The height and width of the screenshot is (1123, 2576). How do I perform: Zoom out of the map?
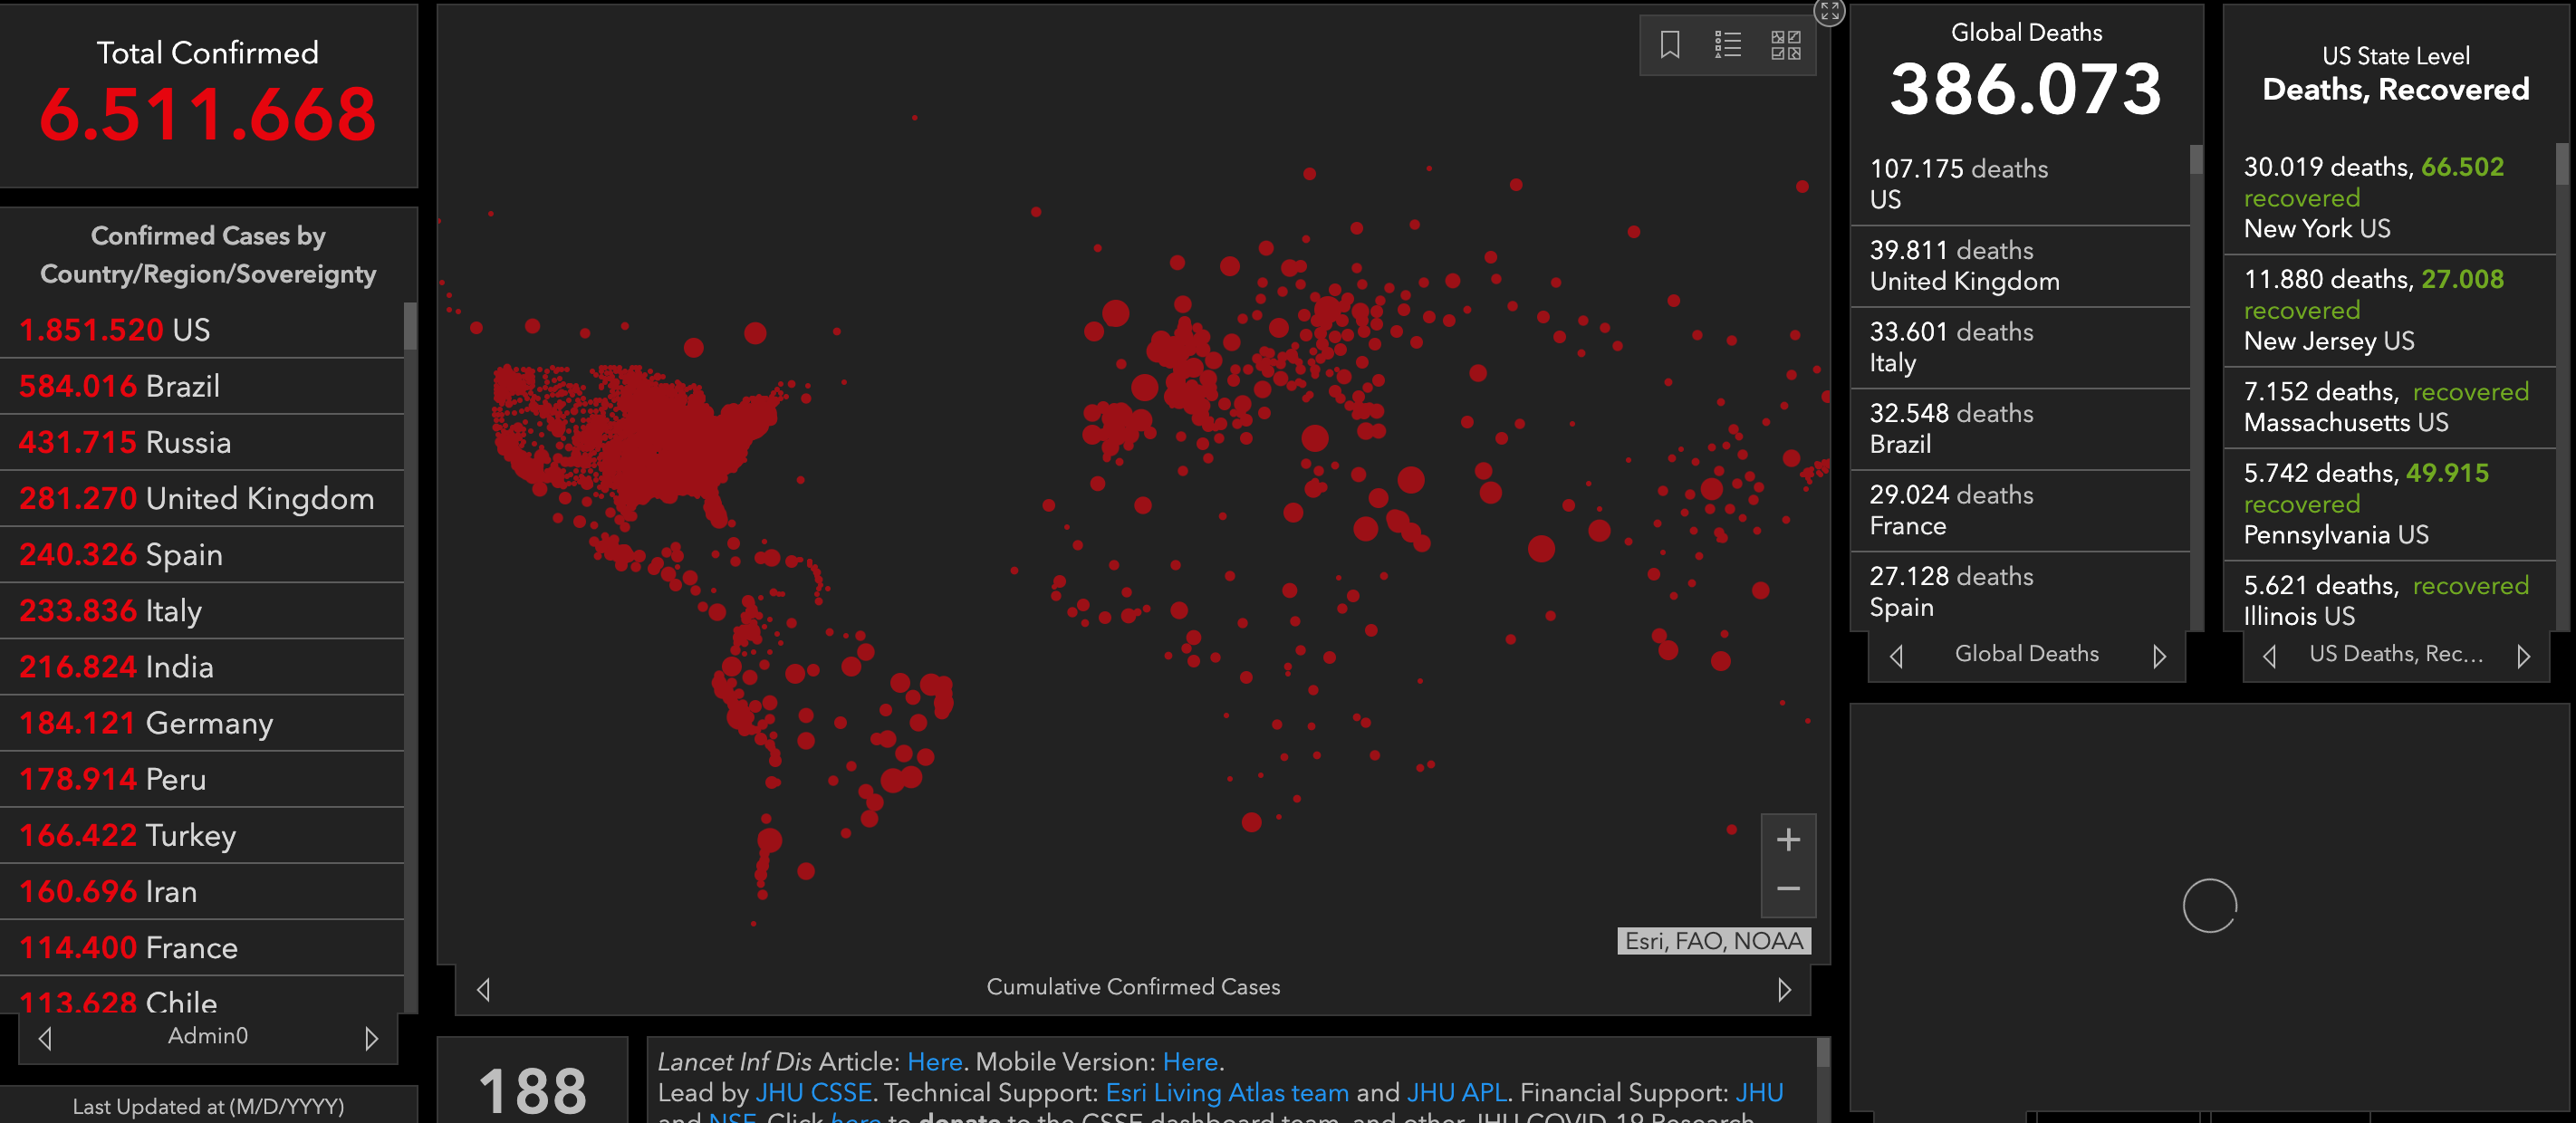pyautogui.click(x=1788, y=889)
